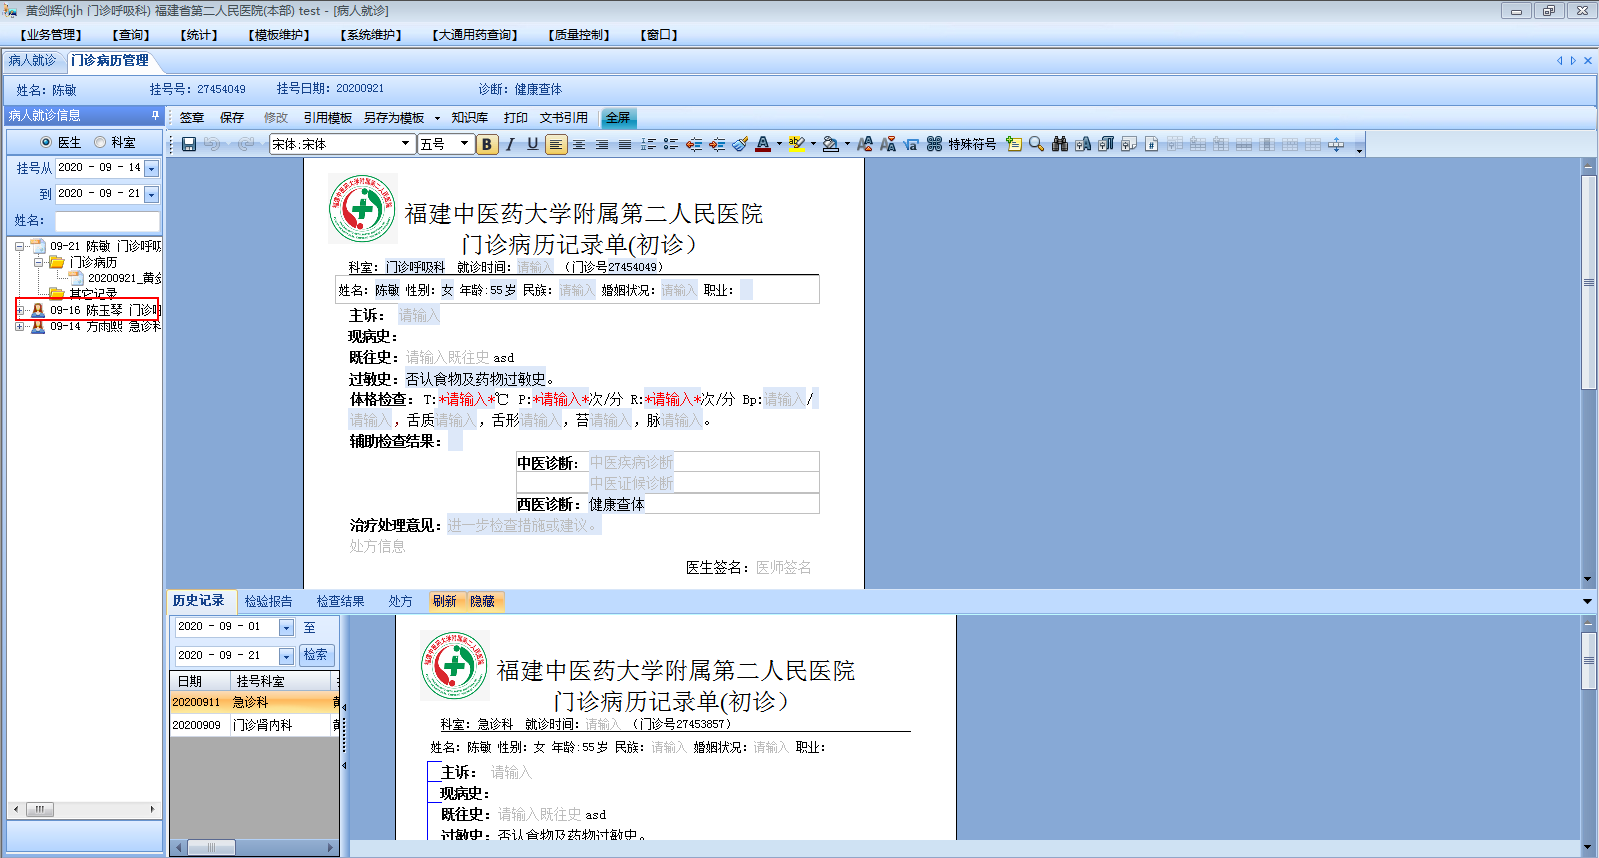1599x858 pixels.
Task: Collapse the 09-21 陈敏 tree node
Action: click(x=19, y=246)
